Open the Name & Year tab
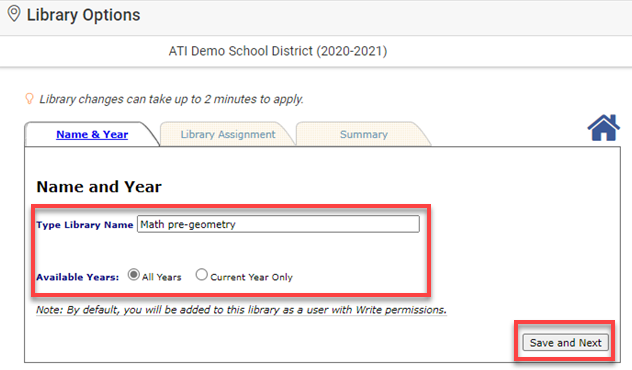This screenshot has width=632, height=370. 92,134
